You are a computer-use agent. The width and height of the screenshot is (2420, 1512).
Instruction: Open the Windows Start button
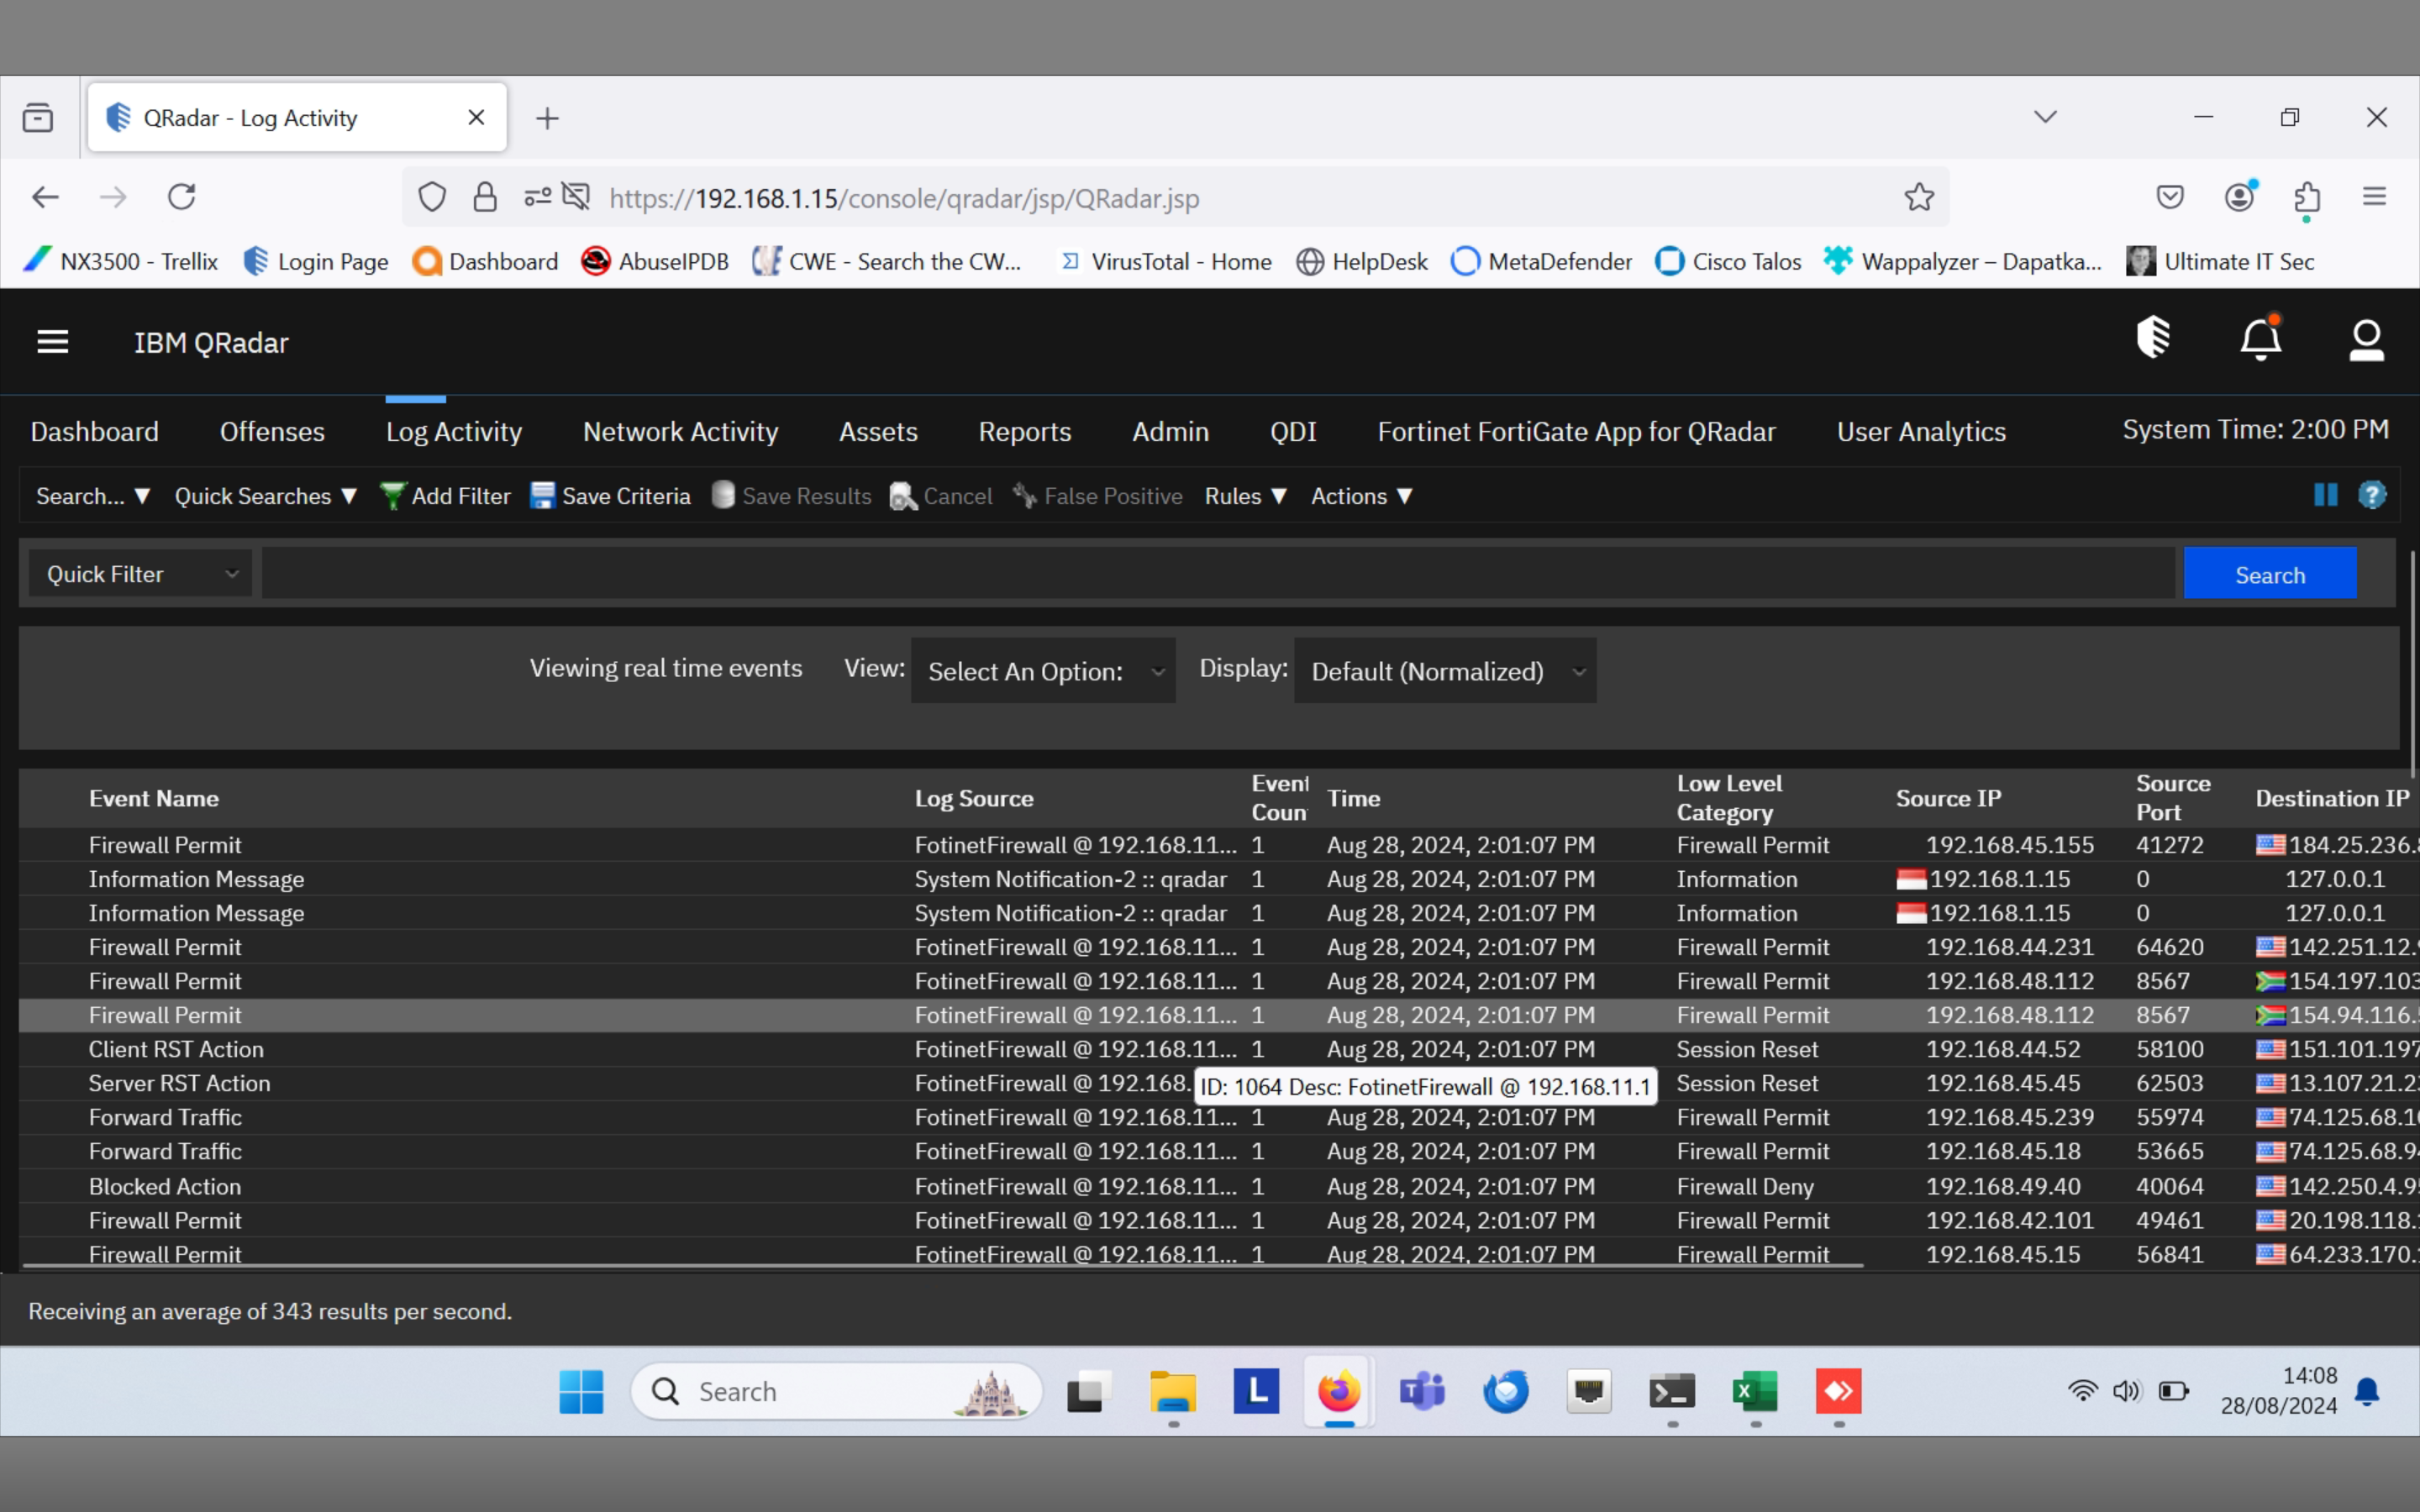[x=581, y=1391]
